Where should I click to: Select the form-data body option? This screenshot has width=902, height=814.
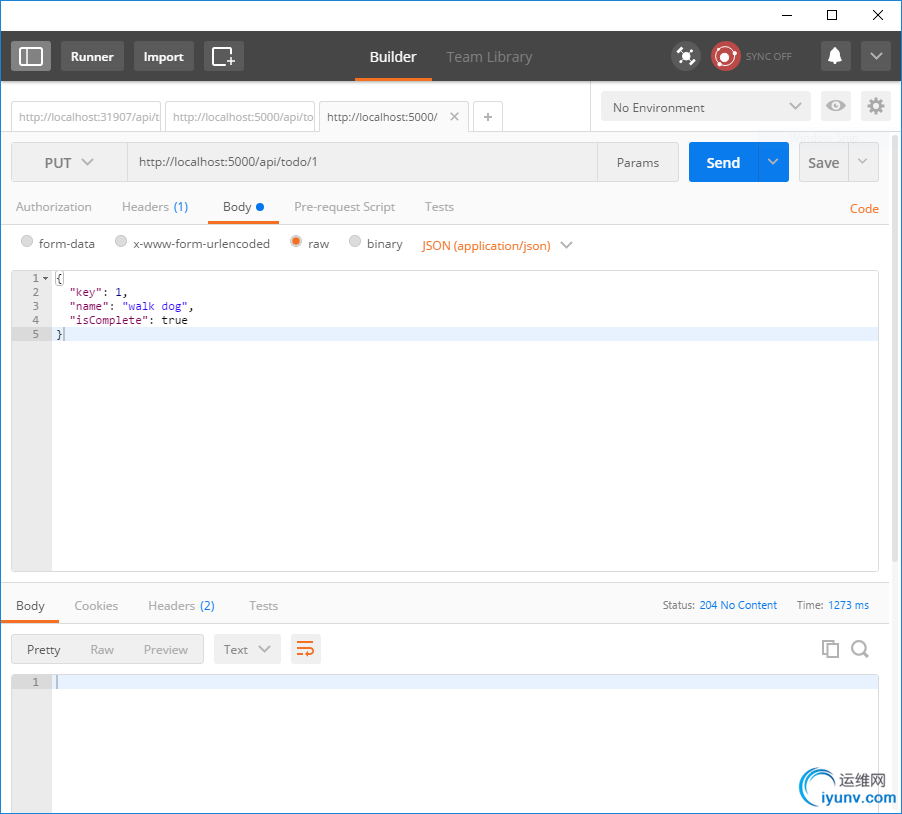coord(27,242)
